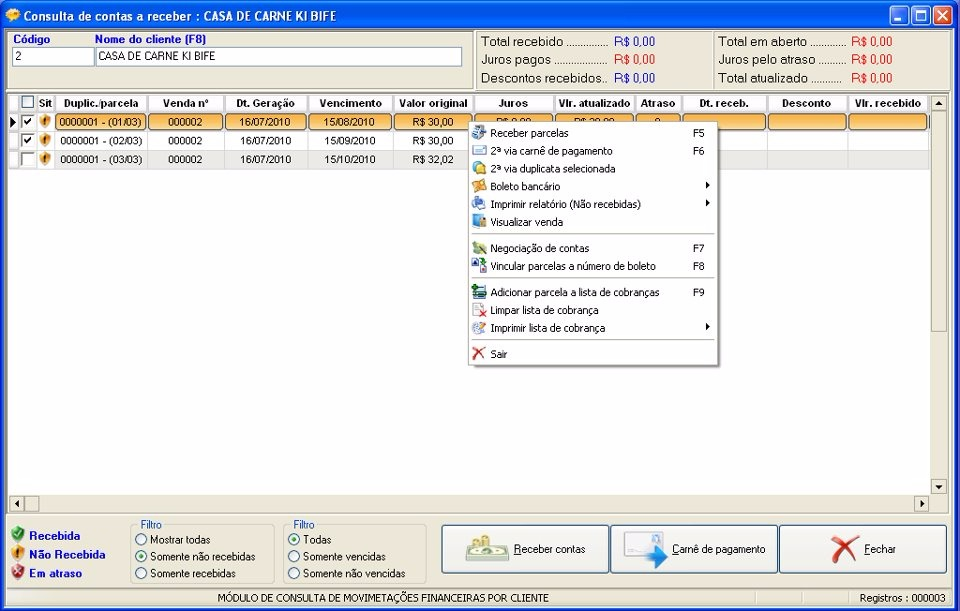Choose Receber parcelas from the context menu
The image size is (960, 611).
(x=593, y=133)
